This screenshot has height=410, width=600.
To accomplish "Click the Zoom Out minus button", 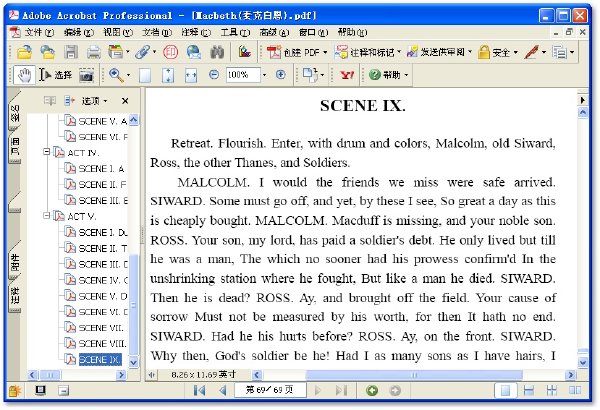I will (x=214, y=74).
